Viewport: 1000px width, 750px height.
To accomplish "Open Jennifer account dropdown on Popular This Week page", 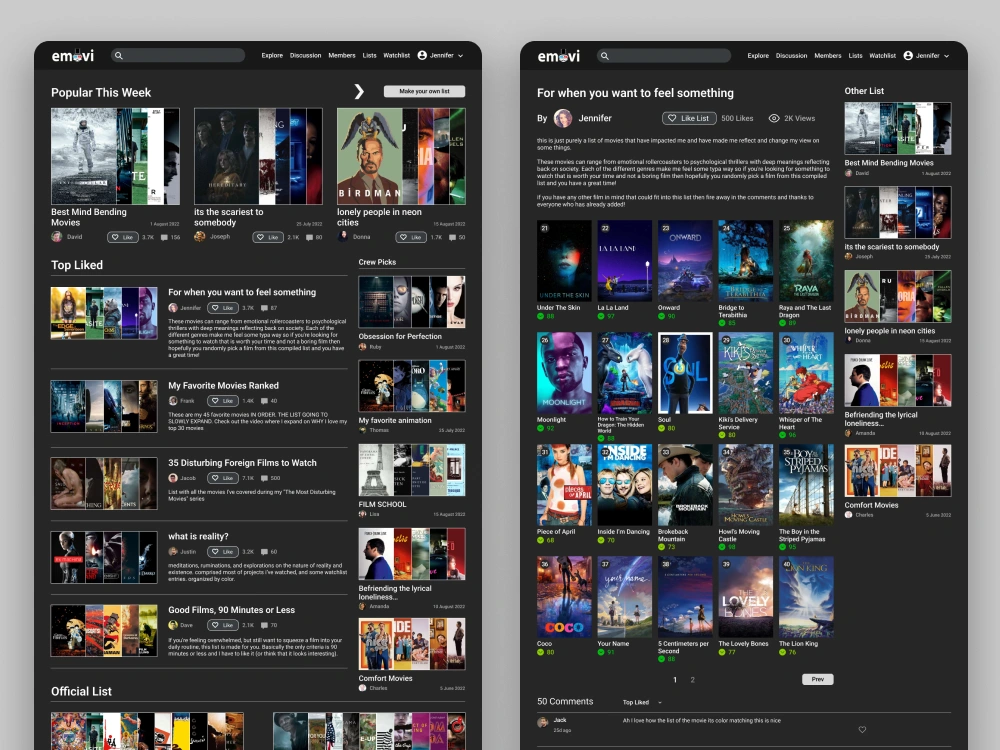I will [441, 55].
